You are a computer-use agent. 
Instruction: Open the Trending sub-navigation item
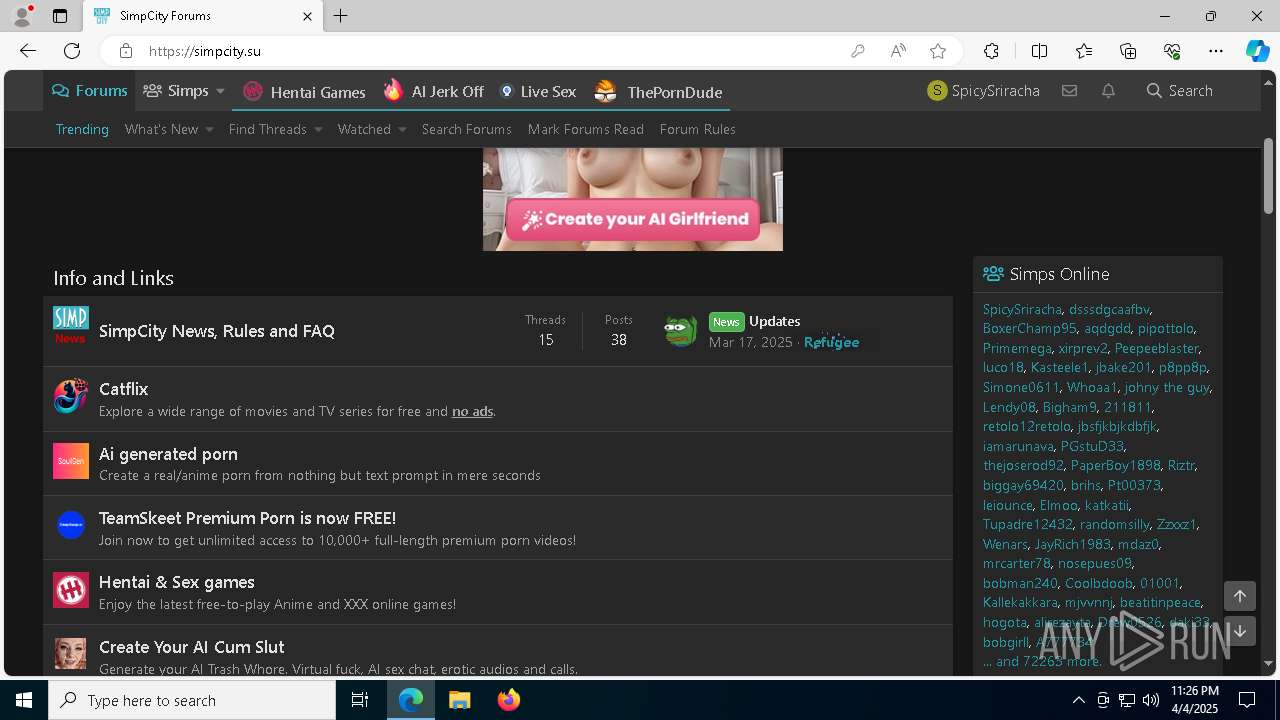82,129
